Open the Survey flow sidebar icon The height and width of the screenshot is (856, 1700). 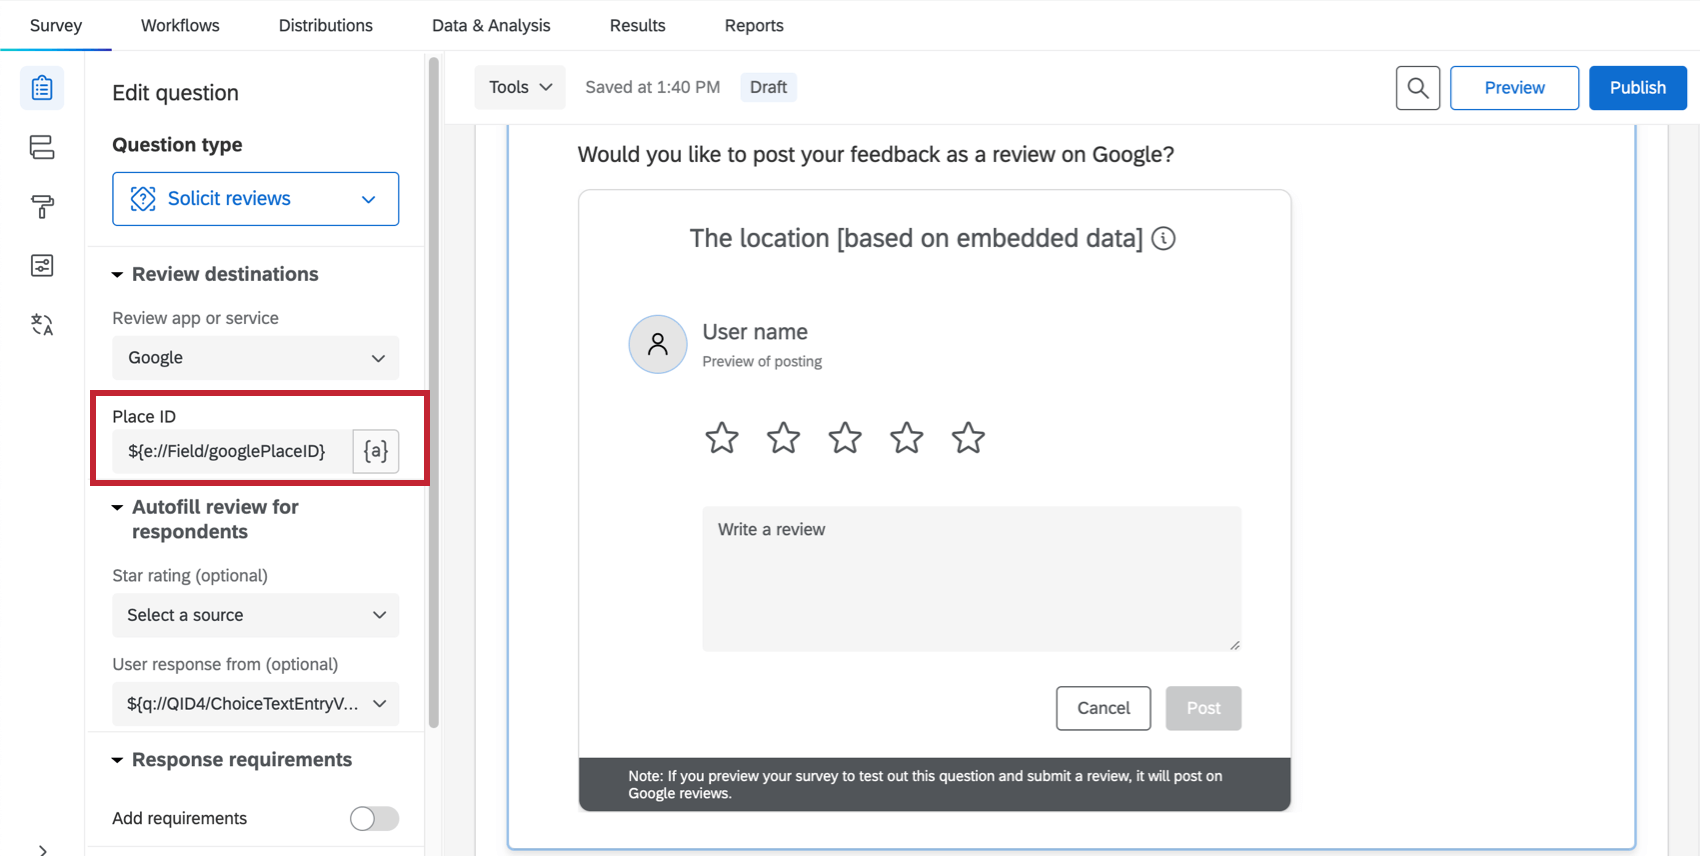point(42,147)
